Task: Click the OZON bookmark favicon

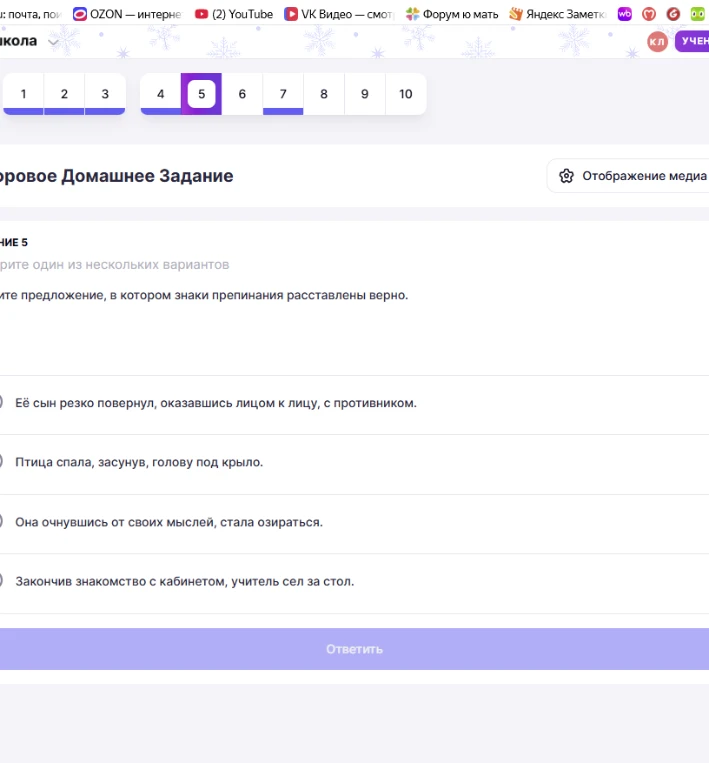Action: (80, 14)
